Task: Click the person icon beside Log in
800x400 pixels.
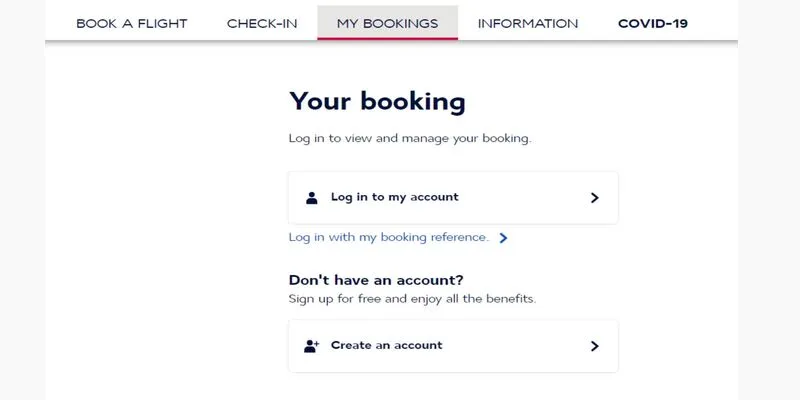Action: point(312,198)
